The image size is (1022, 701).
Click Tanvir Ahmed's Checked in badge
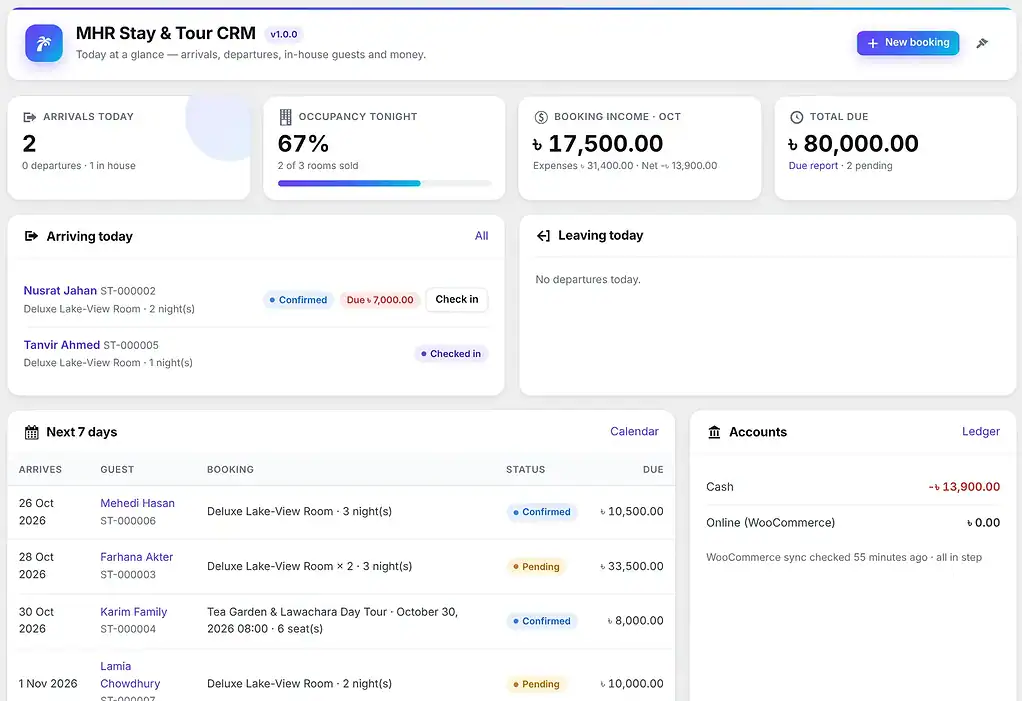[x=451, y=354]
